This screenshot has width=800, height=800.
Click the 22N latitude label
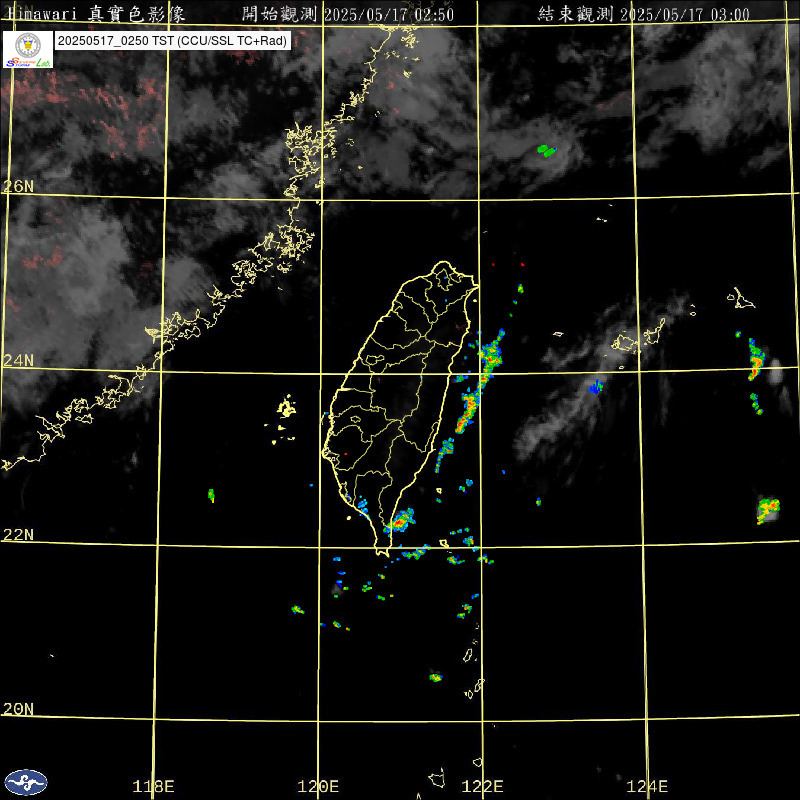tap(18, 535)
